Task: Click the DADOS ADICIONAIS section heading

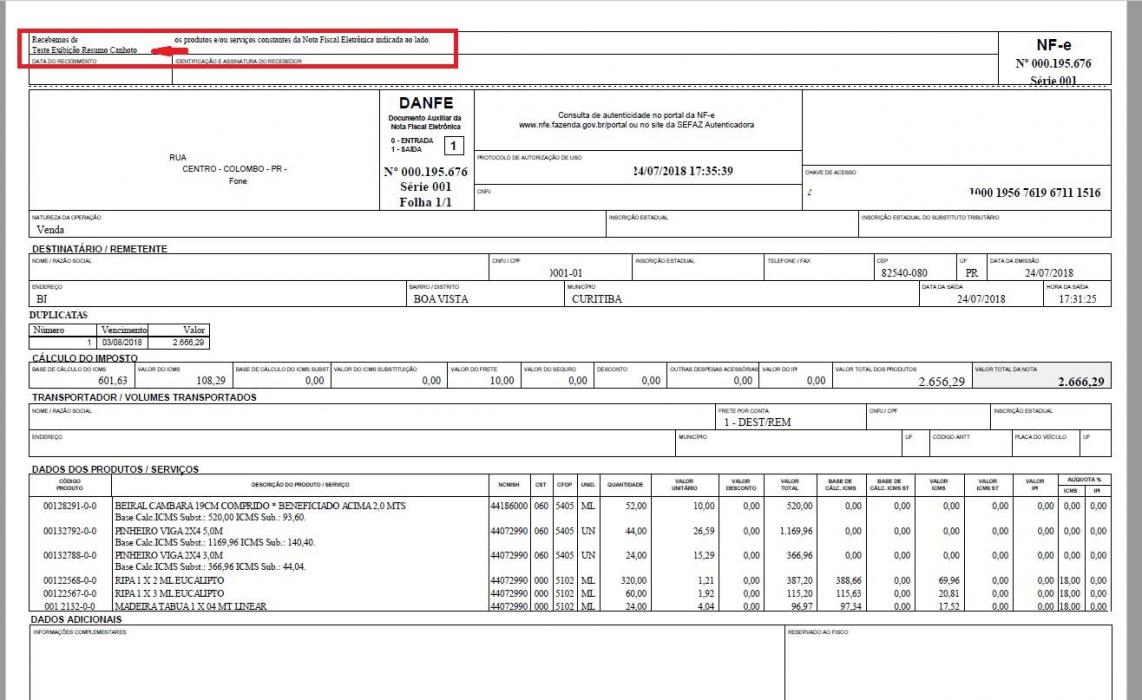Action: click(76, 619)
